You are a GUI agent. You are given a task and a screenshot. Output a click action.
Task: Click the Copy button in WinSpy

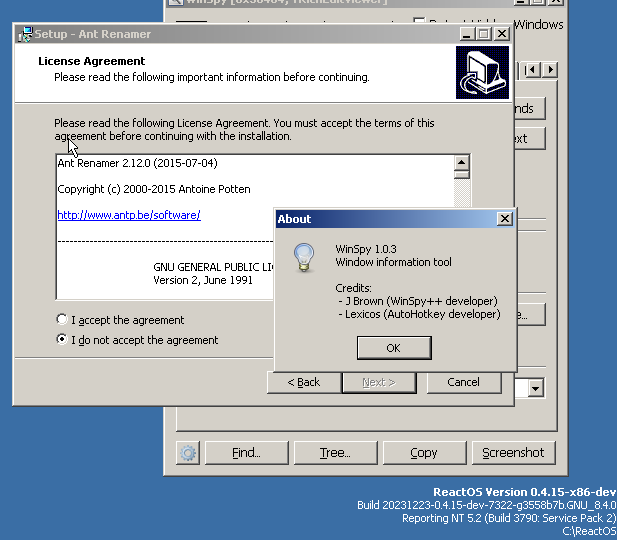(x=424, y=453)
